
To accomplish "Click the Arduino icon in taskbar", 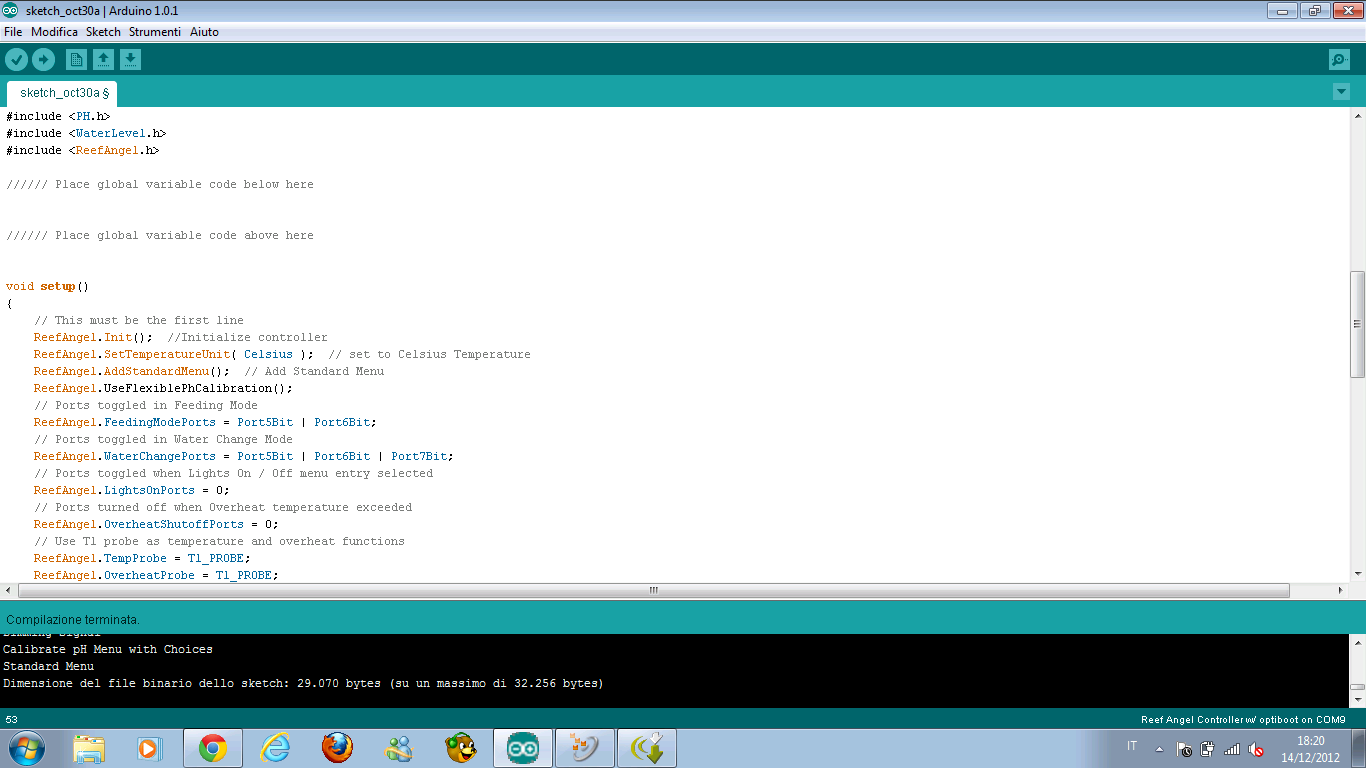I will [x=522, y=748].
